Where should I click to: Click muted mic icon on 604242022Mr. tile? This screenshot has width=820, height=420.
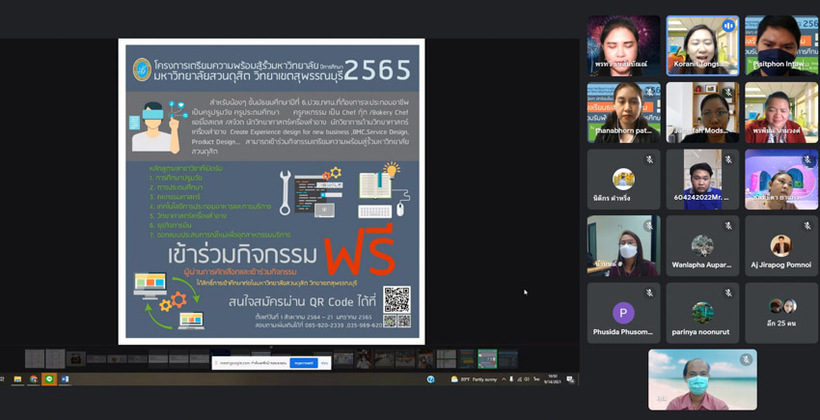pos(728,159)
